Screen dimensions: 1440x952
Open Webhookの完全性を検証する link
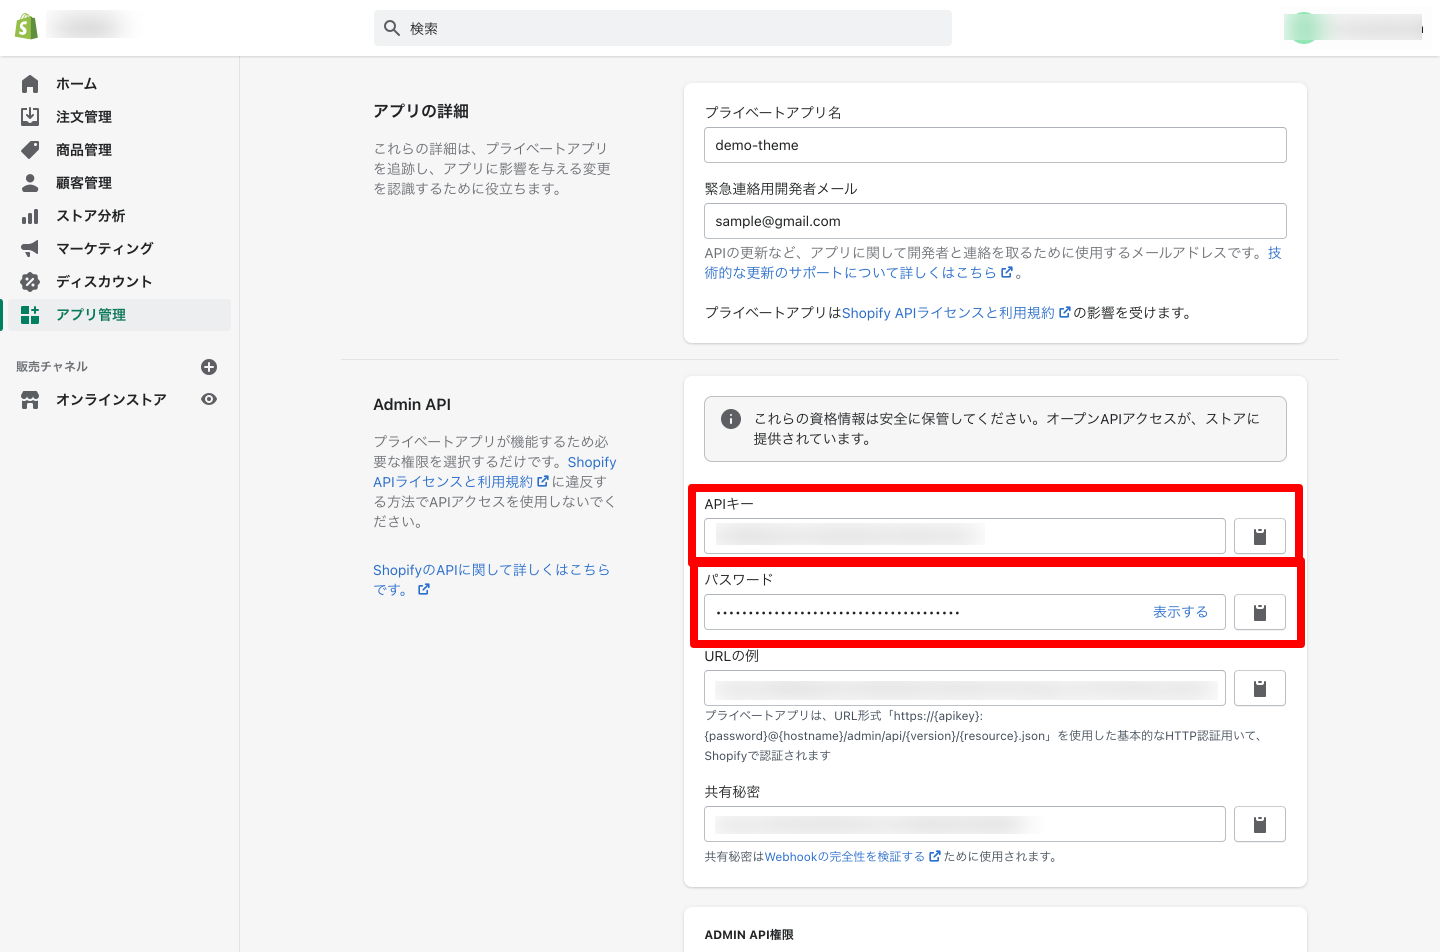[845, 857]
